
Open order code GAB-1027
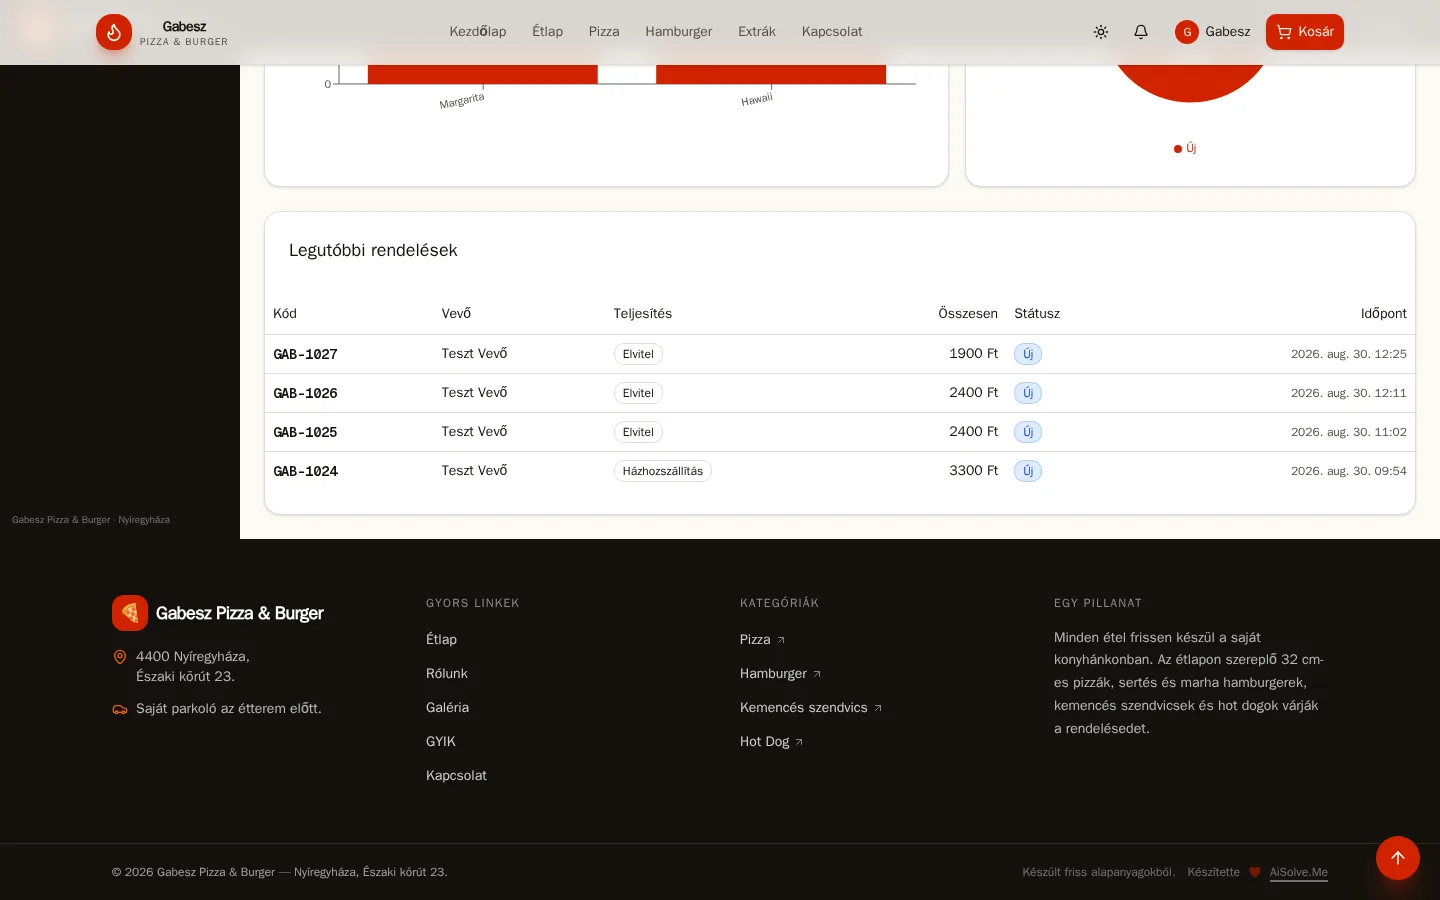tap(305, 354)
